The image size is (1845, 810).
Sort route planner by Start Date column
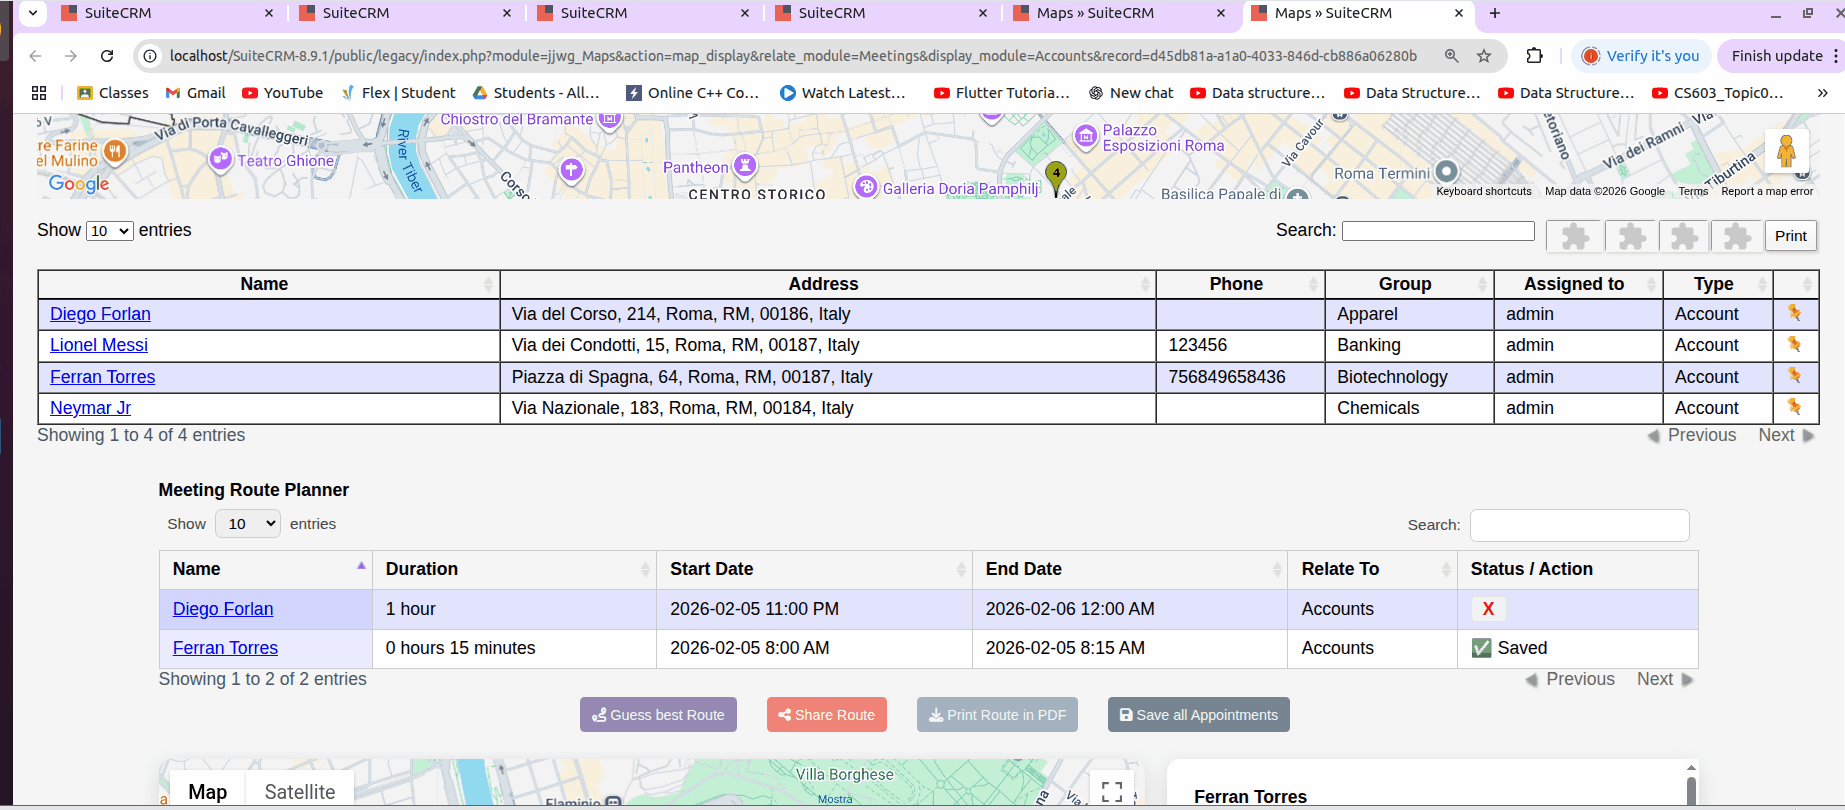point(814,569)
